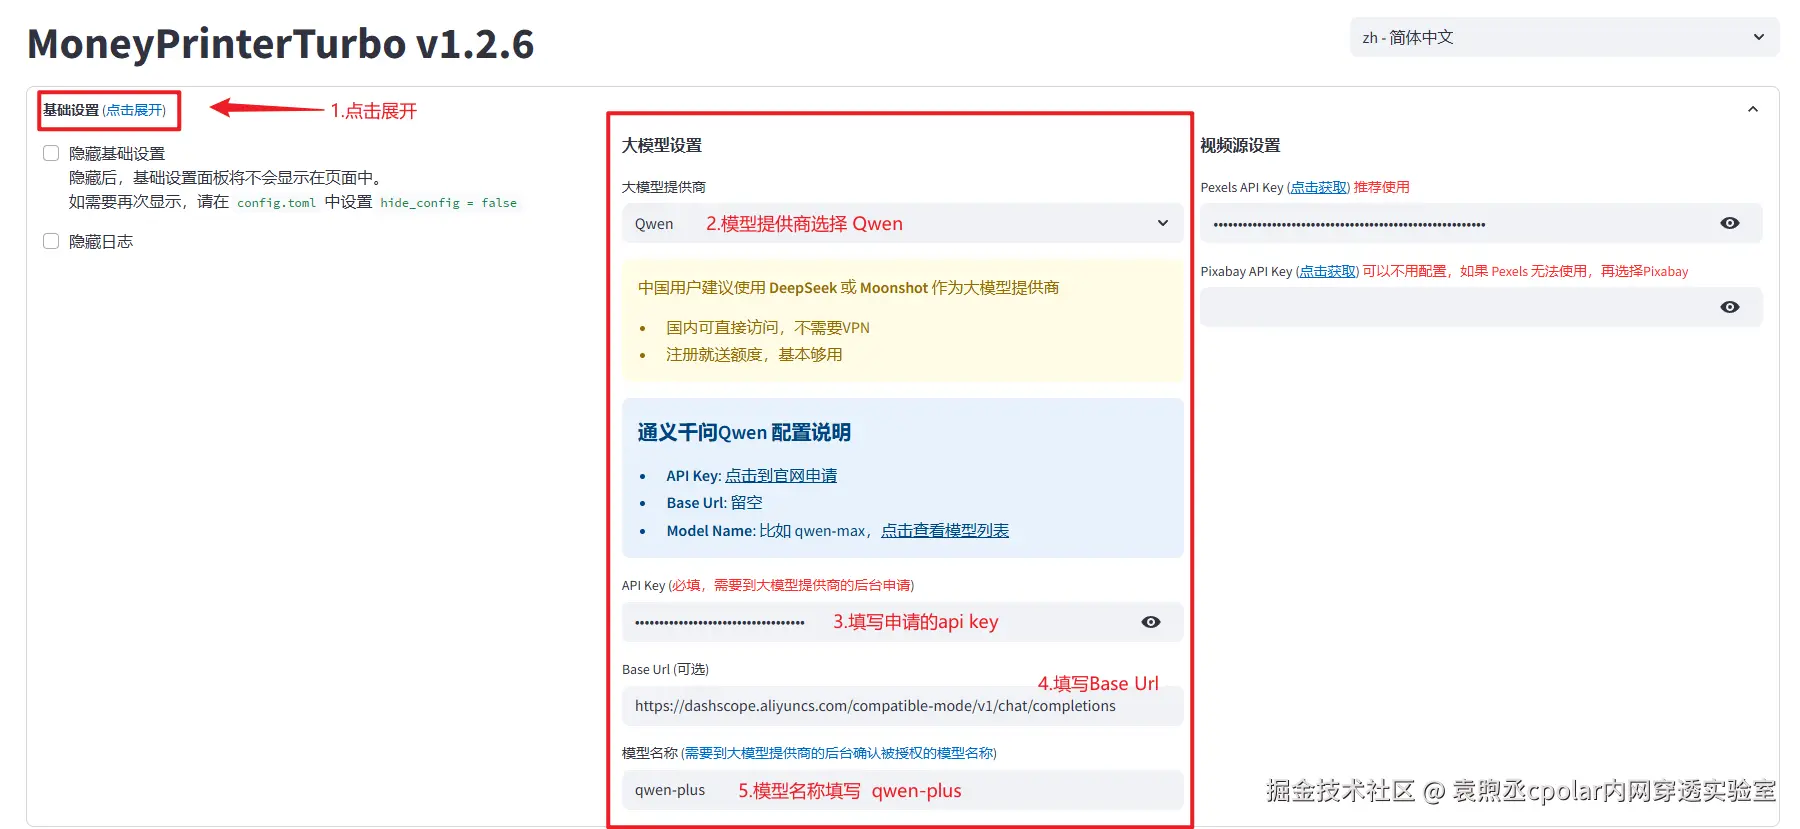Click the config.toml code text
The image size is (1800, 829).
pyautogui.click(x=276, y=202)
